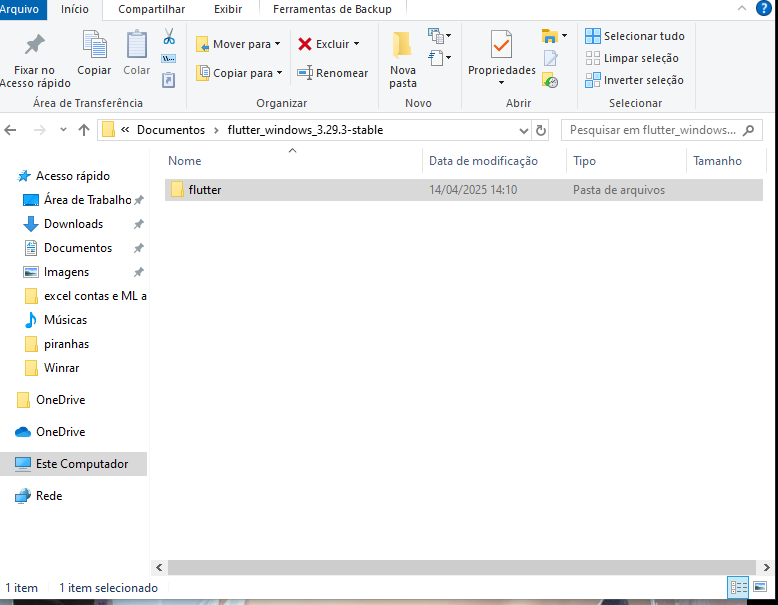Click Documentos in the address path

point(171,130)
